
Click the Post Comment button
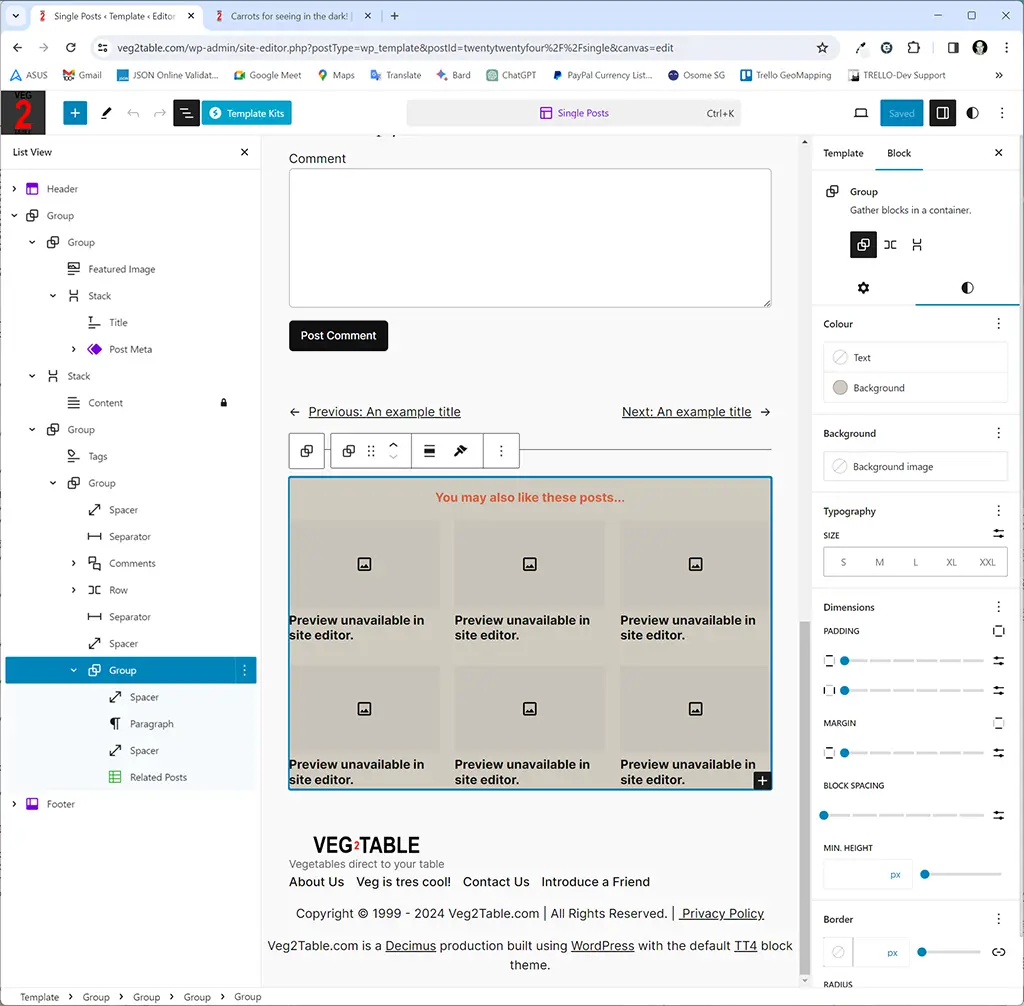click(x=338, y=336)
